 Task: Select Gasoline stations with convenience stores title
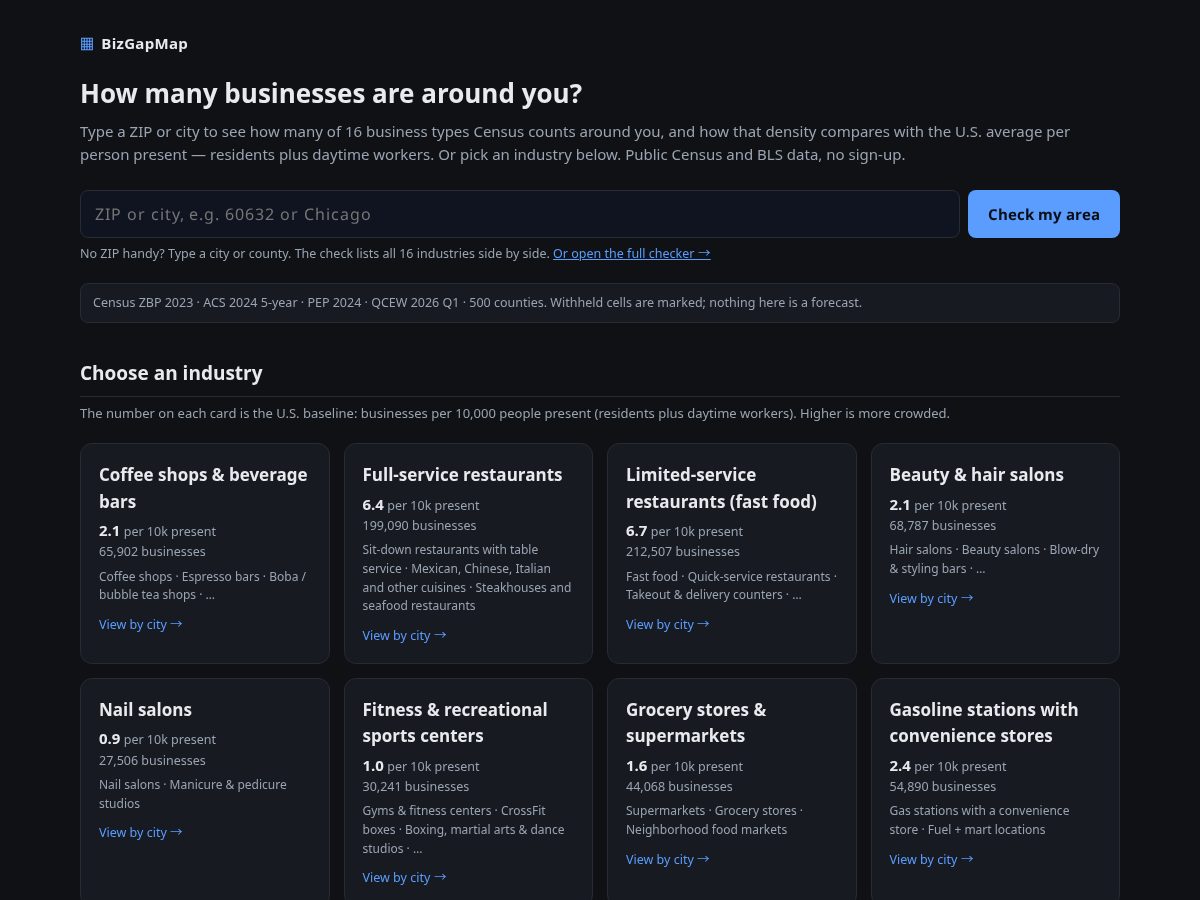coord(984,723)
